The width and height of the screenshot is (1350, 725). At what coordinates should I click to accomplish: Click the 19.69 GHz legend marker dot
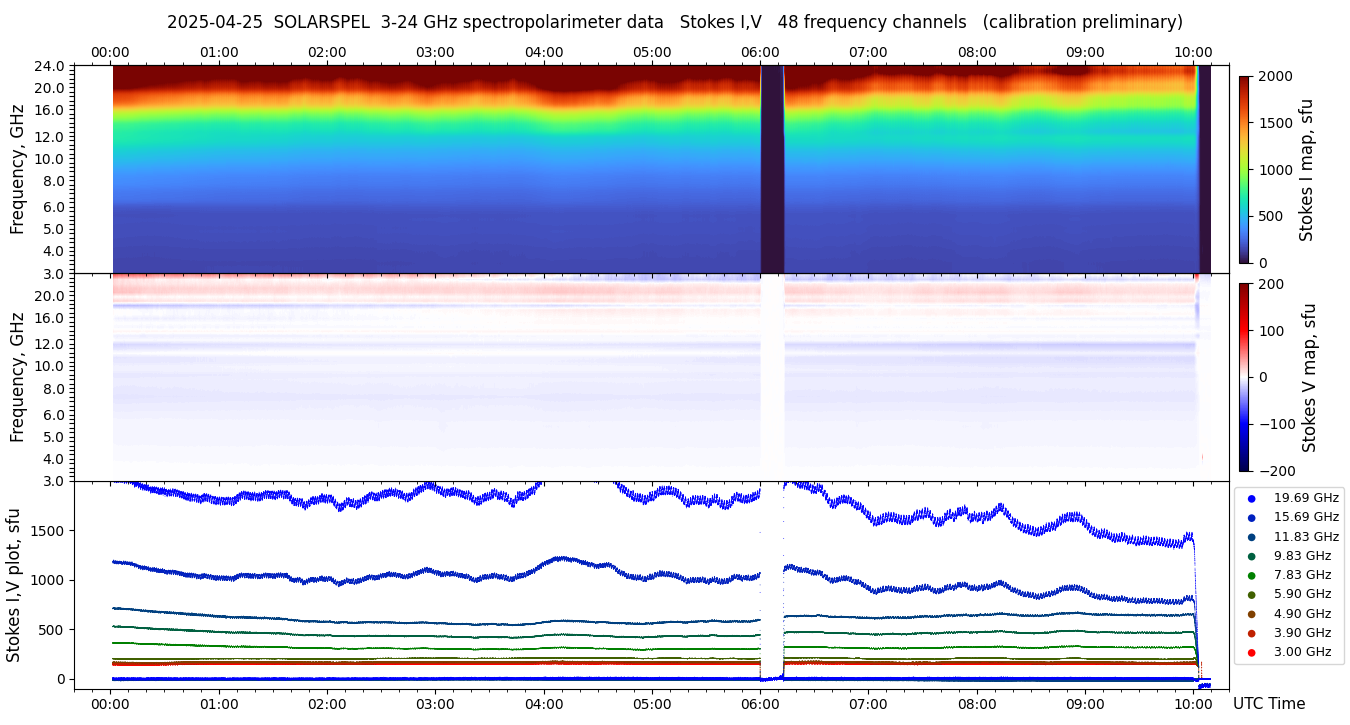(x=1251, y=498)
